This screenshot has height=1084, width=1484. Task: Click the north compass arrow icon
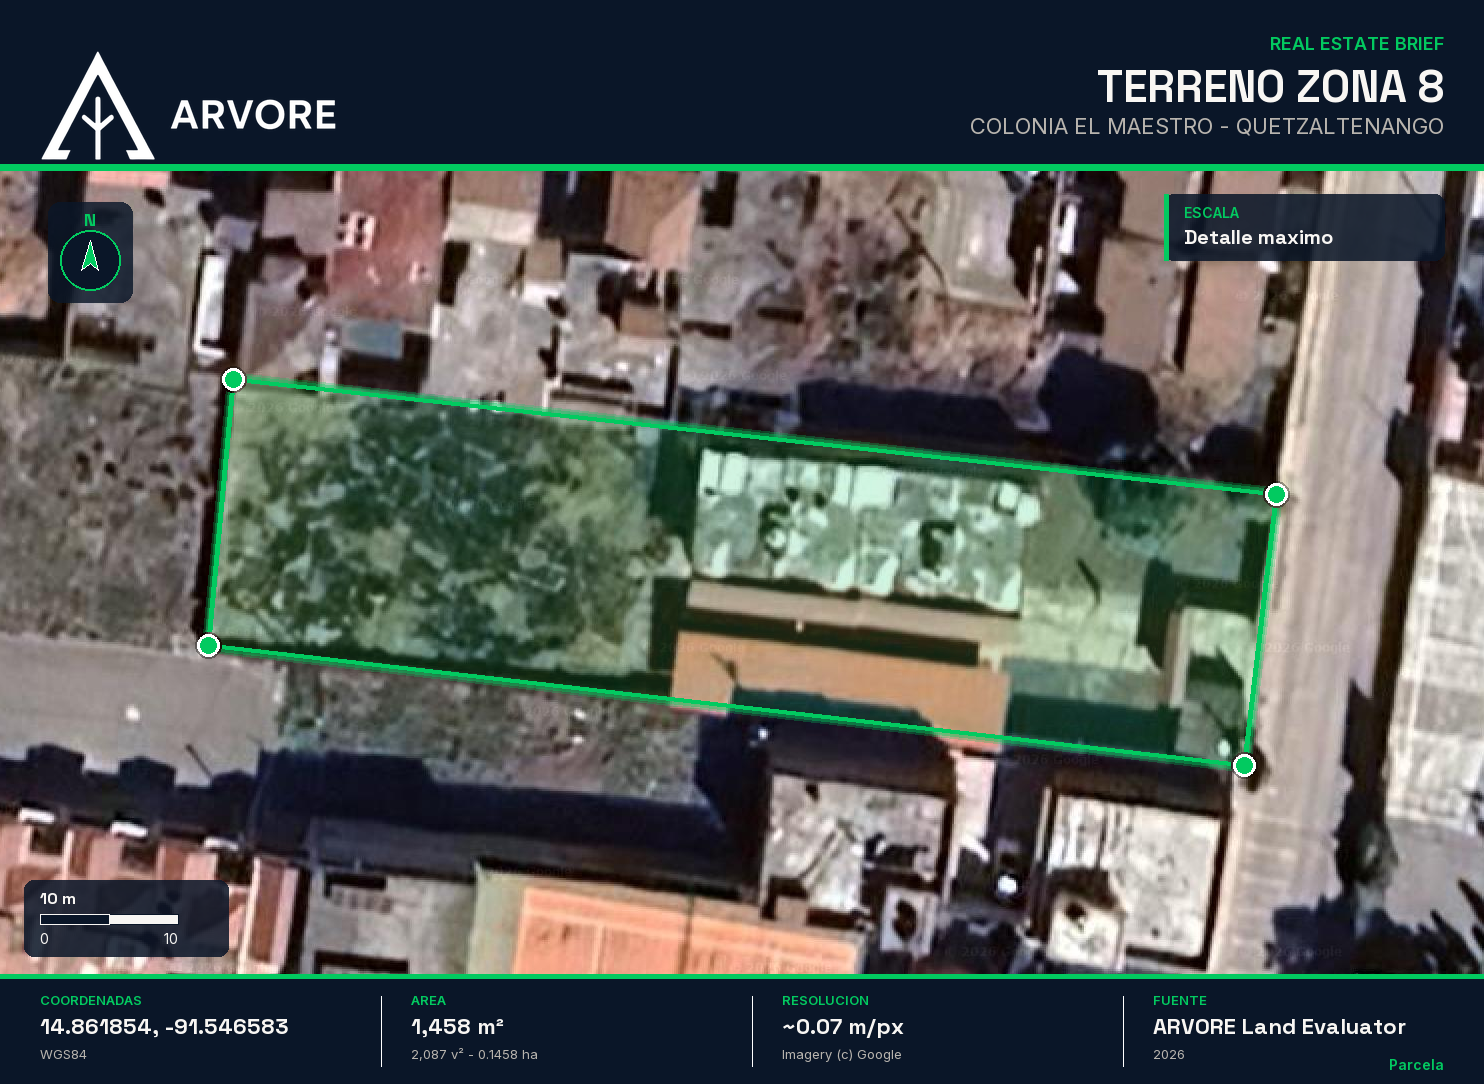(x=90, y=259)
